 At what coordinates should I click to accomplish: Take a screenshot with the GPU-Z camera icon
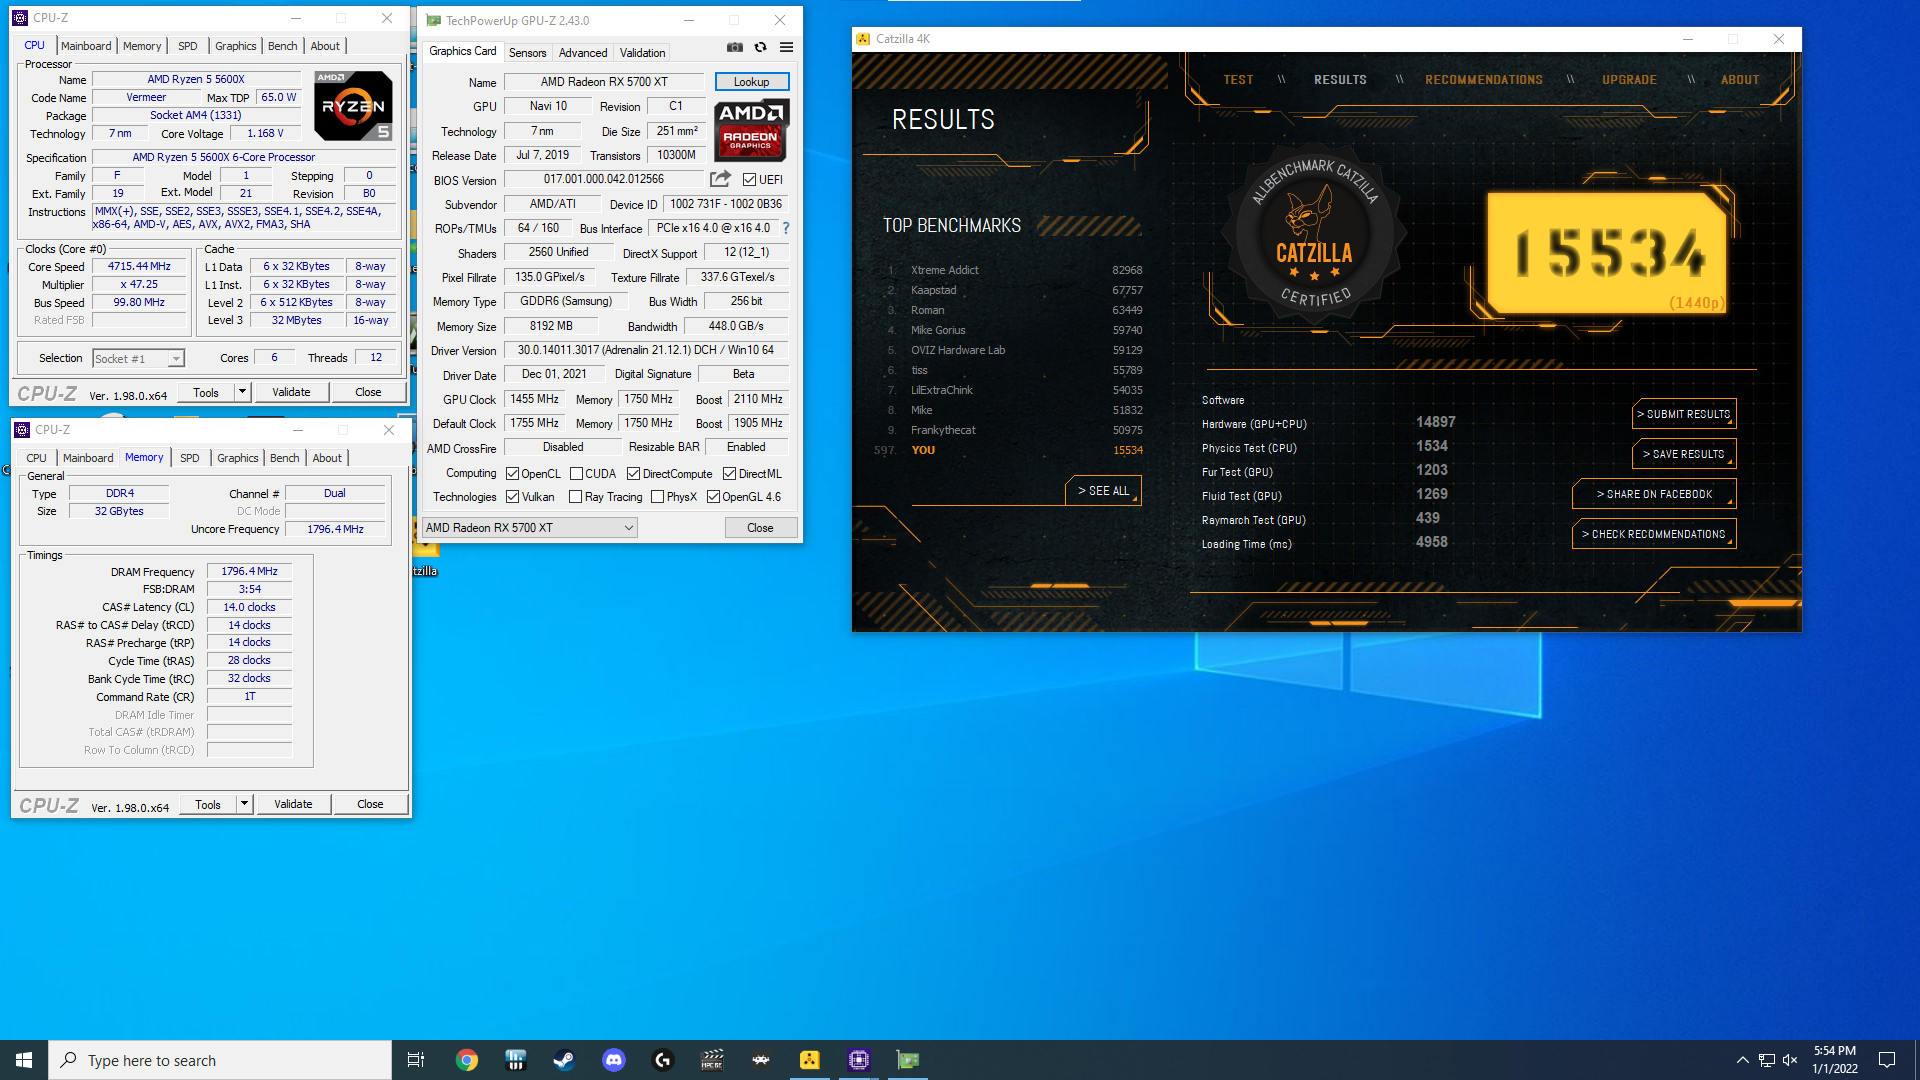735,47
